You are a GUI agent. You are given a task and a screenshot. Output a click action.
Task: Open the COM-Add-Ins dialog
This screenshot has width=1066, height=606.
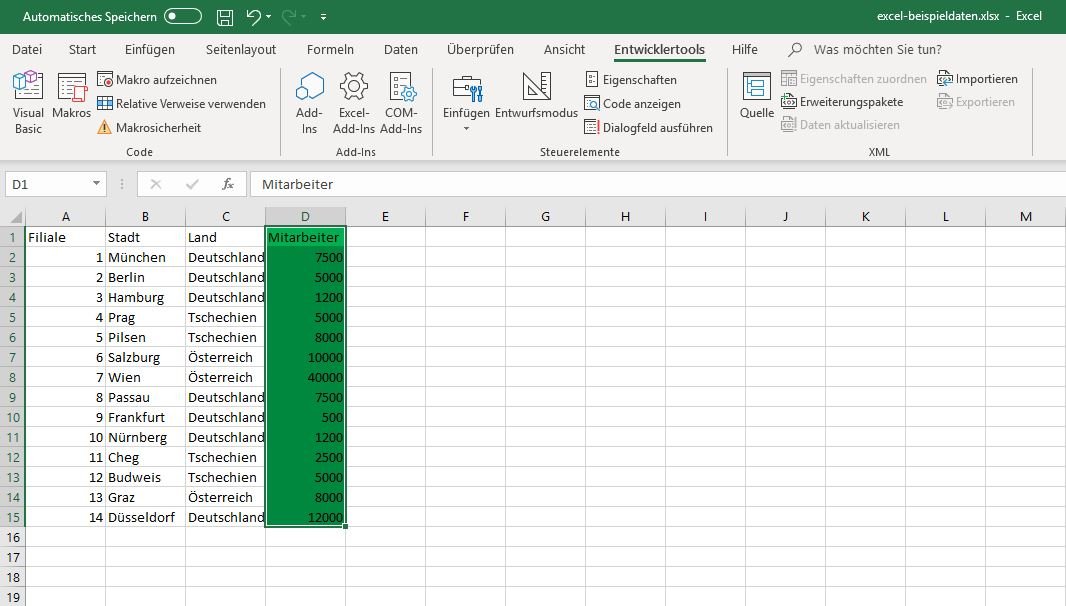(401, 102)
